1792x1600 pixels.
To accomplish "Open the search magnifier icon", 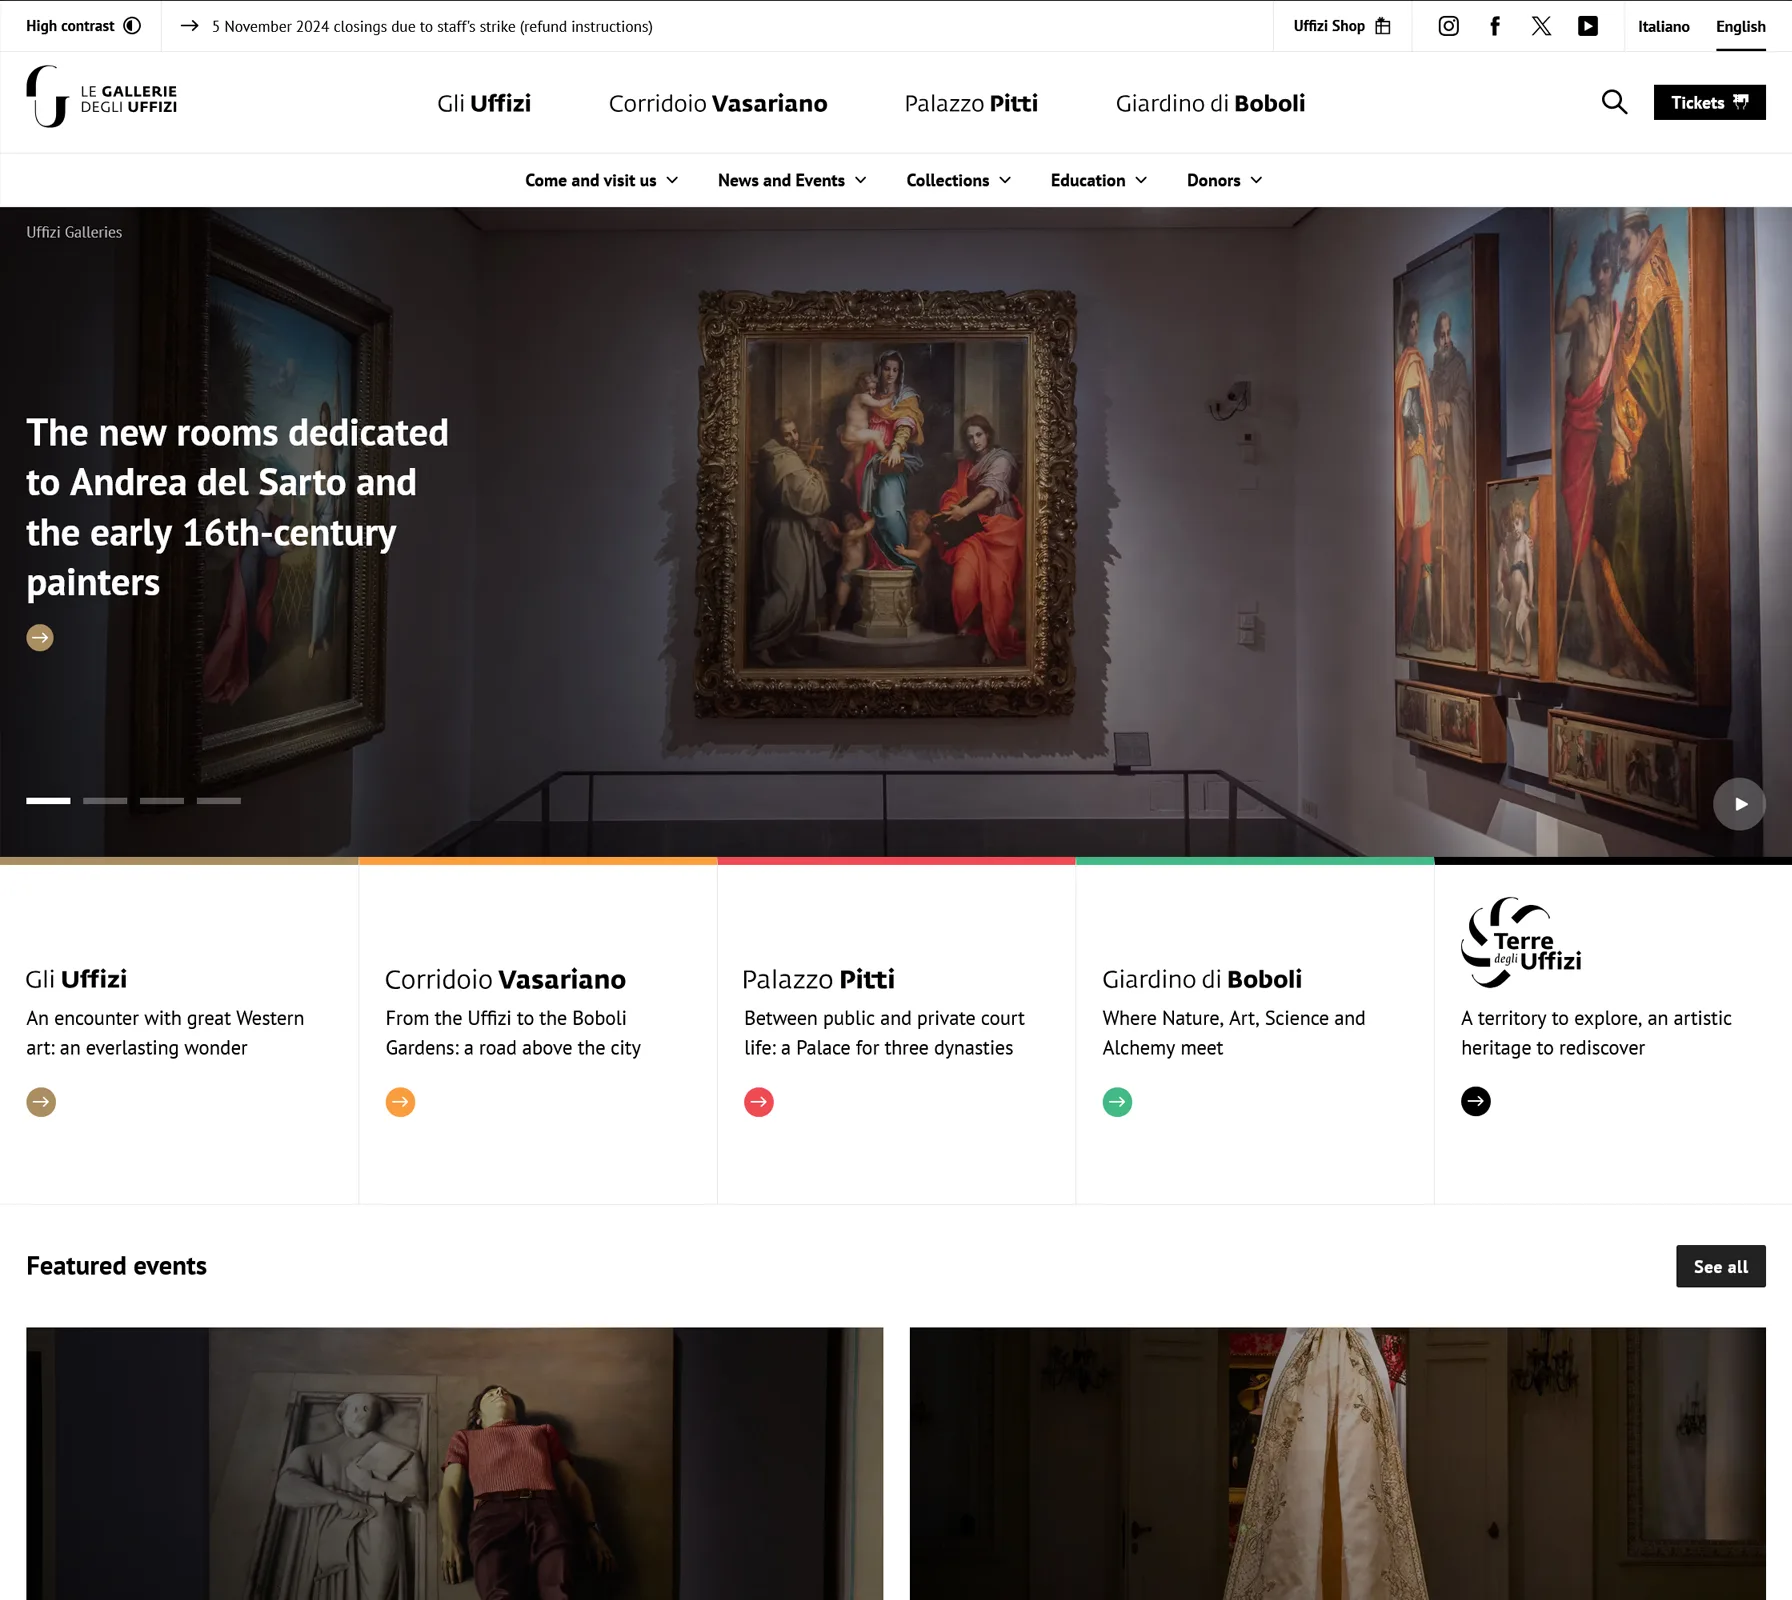I will 1614,102.
